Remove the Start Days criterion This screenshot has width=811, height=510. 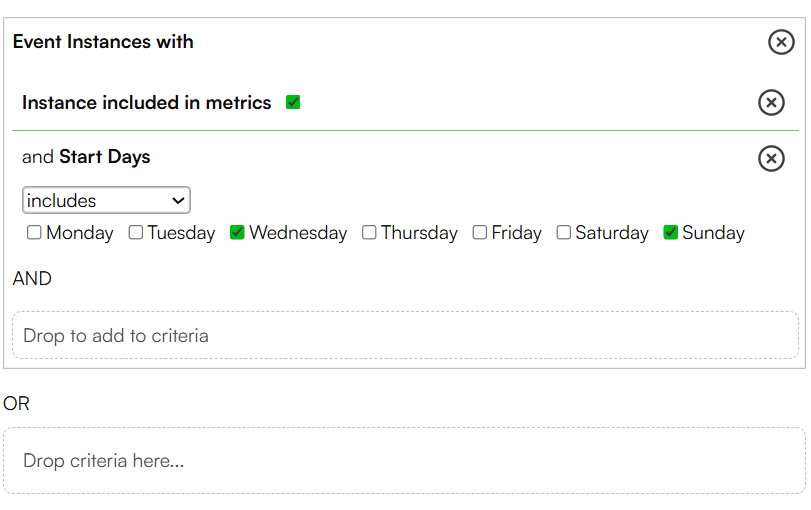(771, 158)
